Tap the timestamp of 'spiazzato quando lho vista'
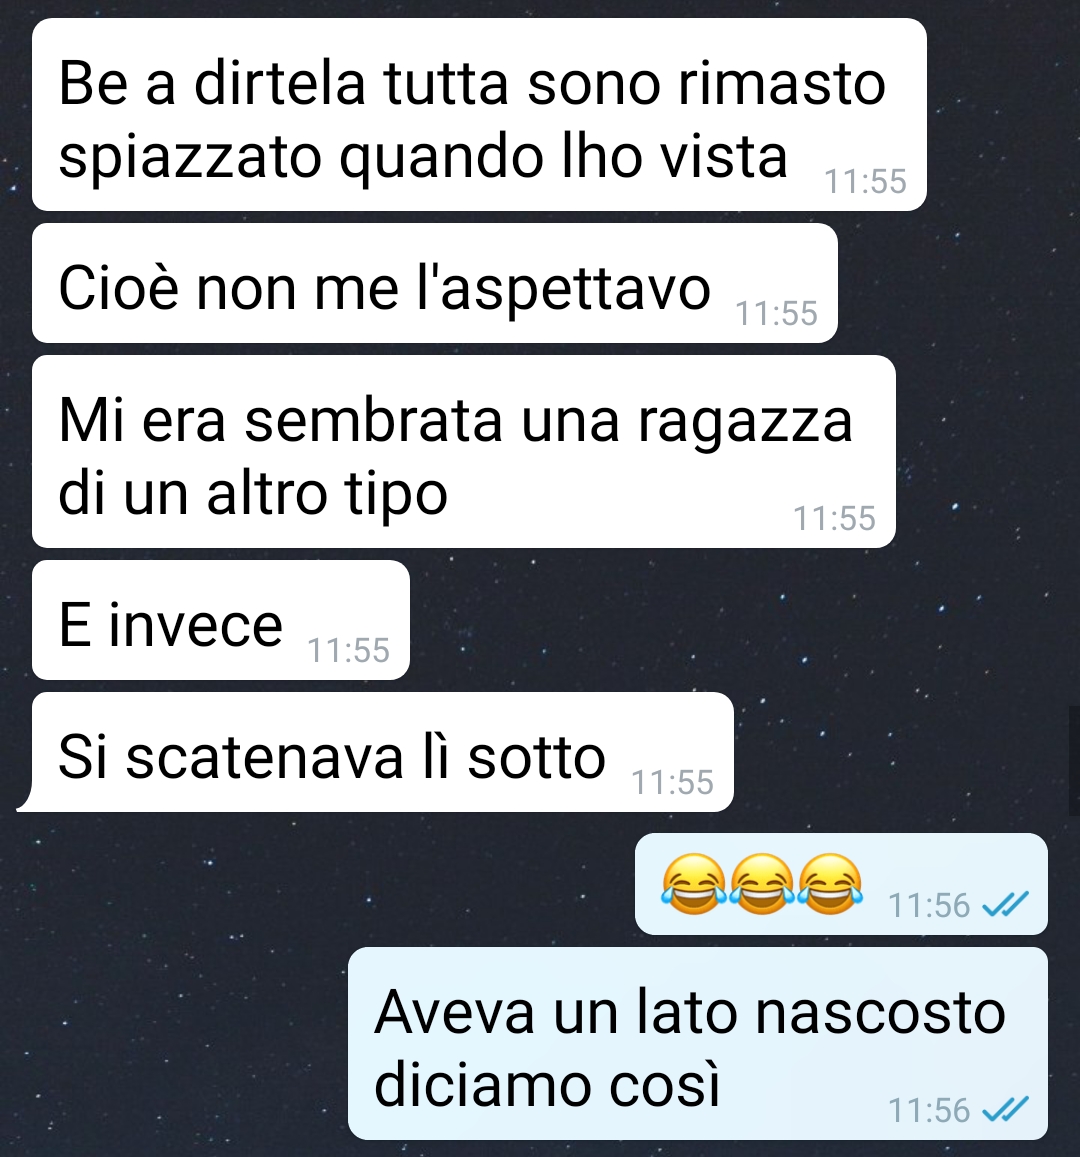This screenshot has height=1157, width=1080. click(865, 182)
